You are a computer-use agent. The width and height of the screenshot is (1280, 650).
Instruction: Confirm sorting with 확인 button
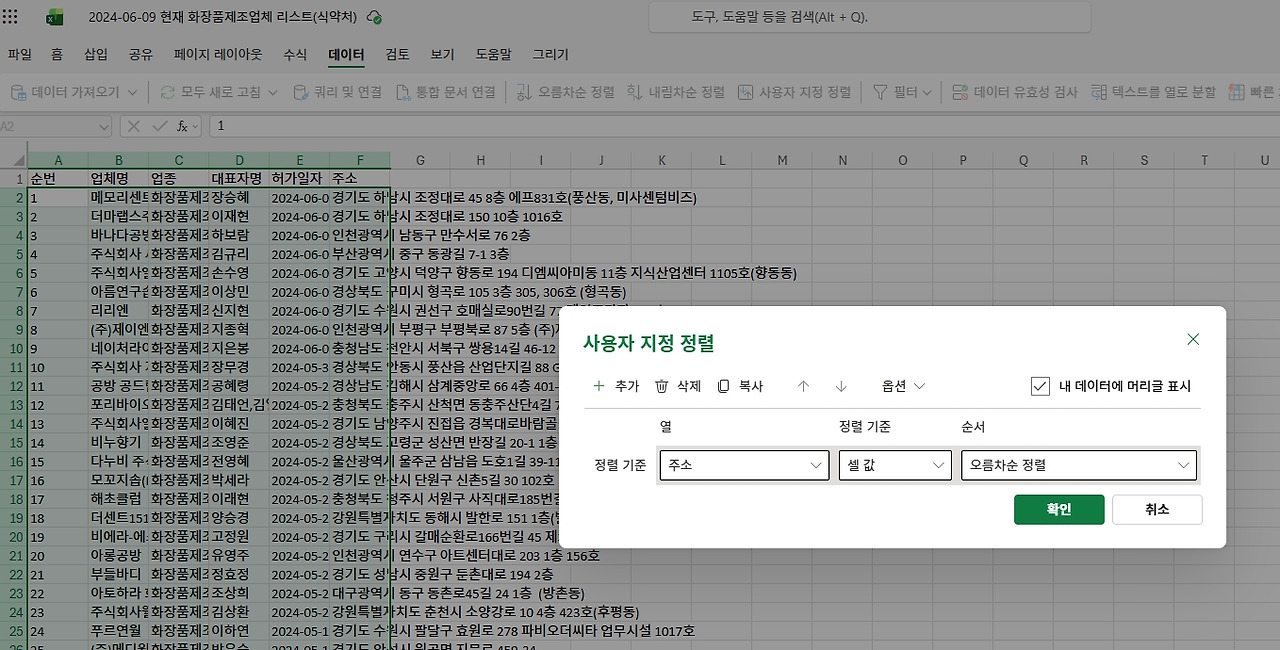1059,509
